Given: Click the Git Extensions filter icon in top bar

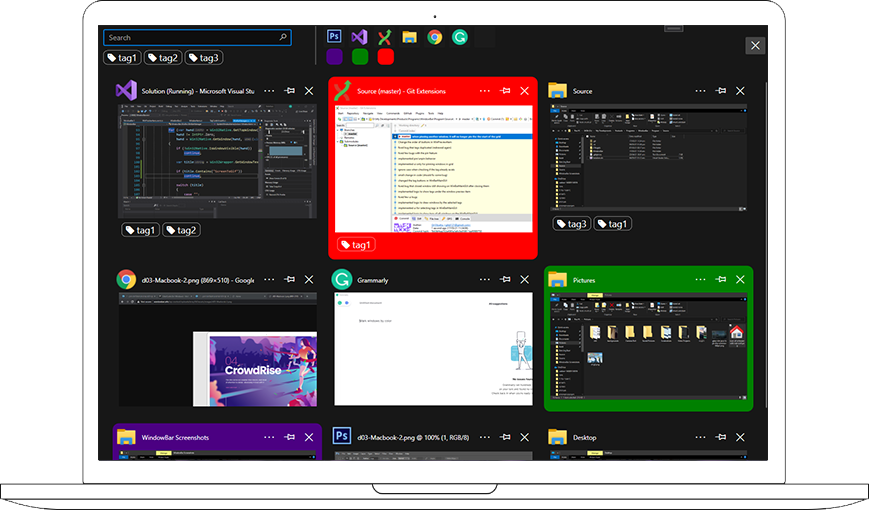Looking at the screenshot, I should (x=384, y=37).
